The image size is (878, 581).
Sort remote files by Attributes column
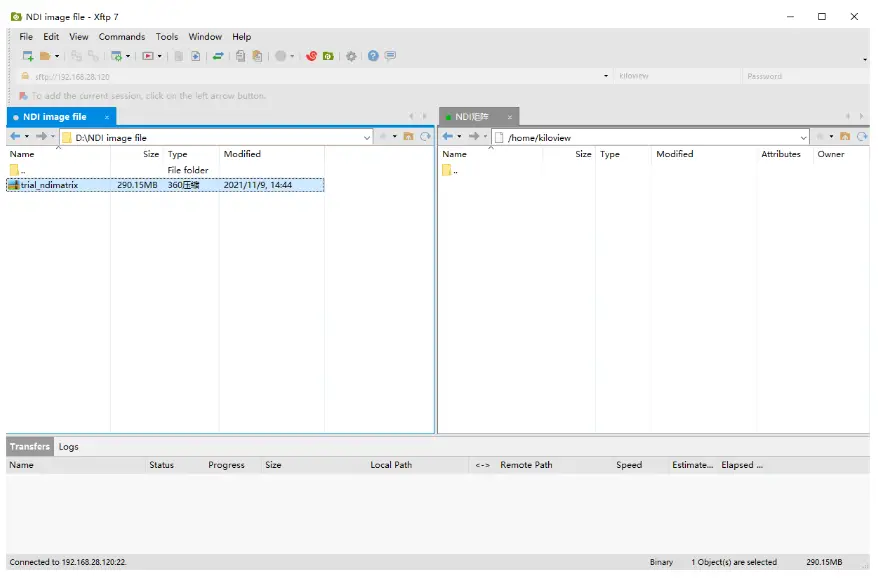pos(780,154)
